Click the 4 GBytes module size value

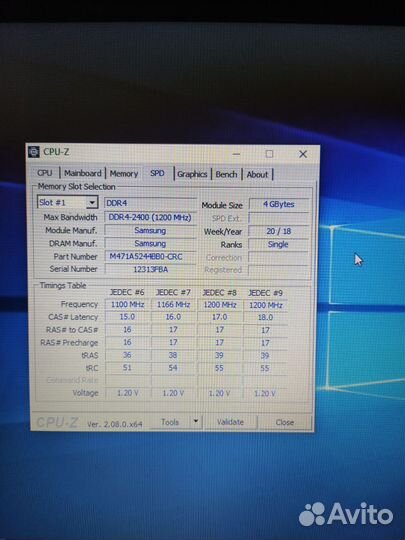click(279, 204)
